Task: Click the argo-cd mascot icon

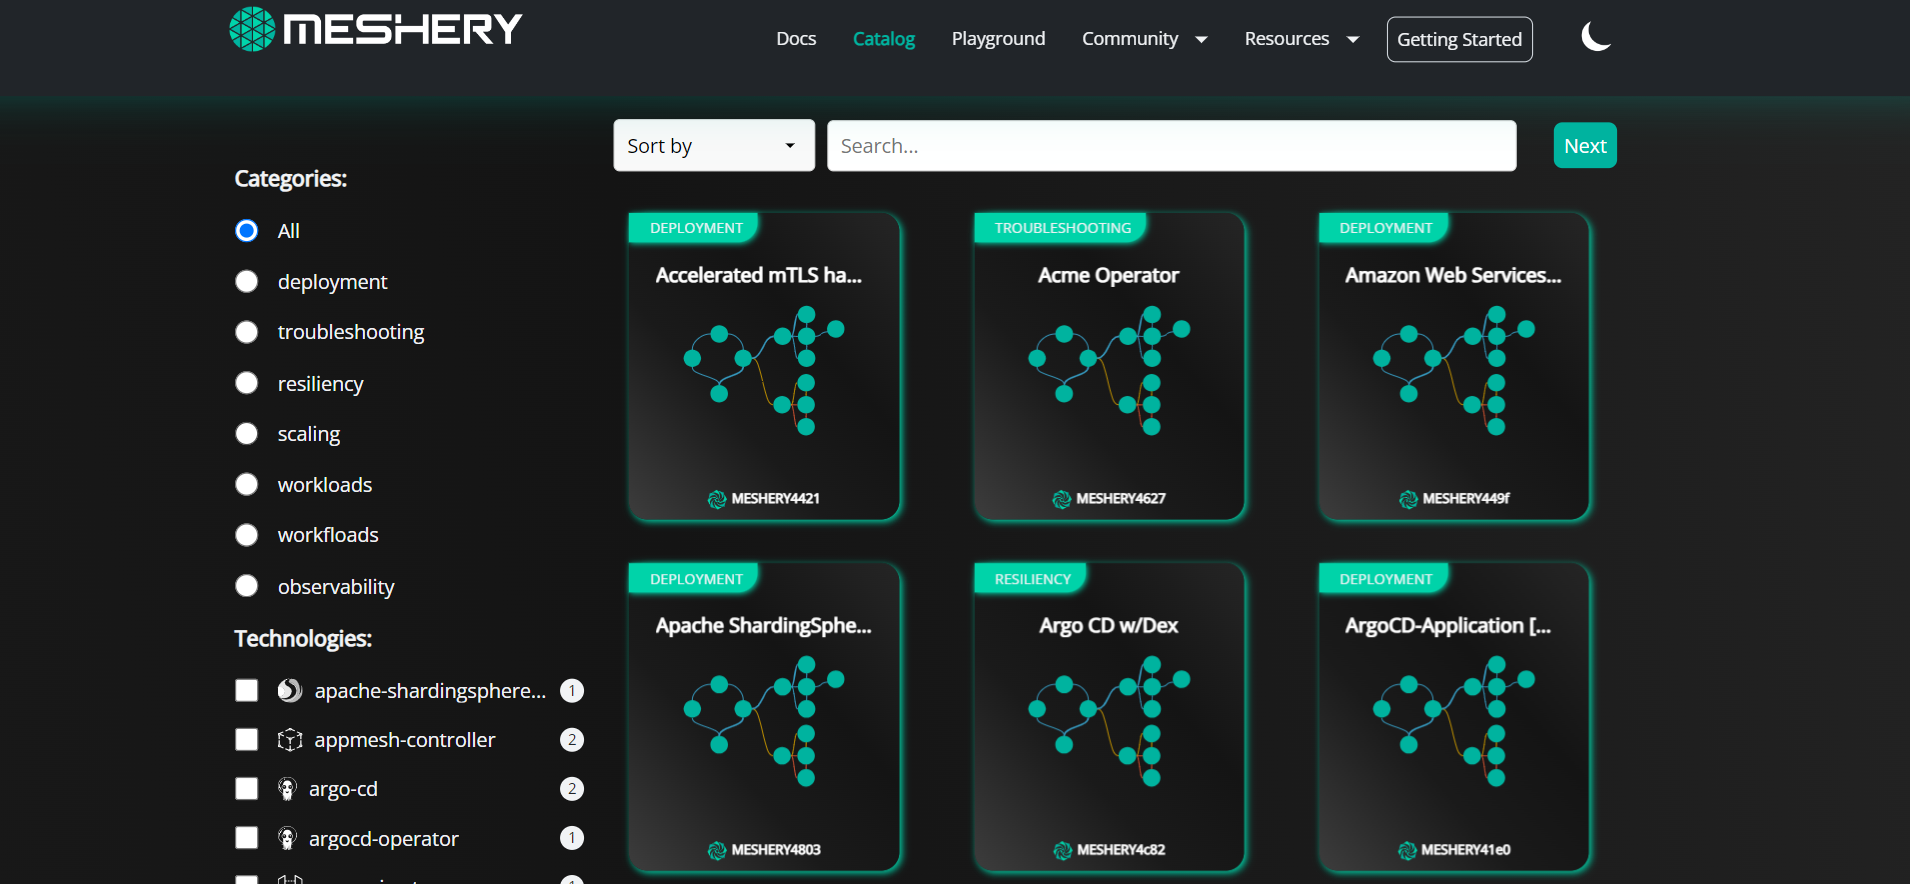Action: 287,789
